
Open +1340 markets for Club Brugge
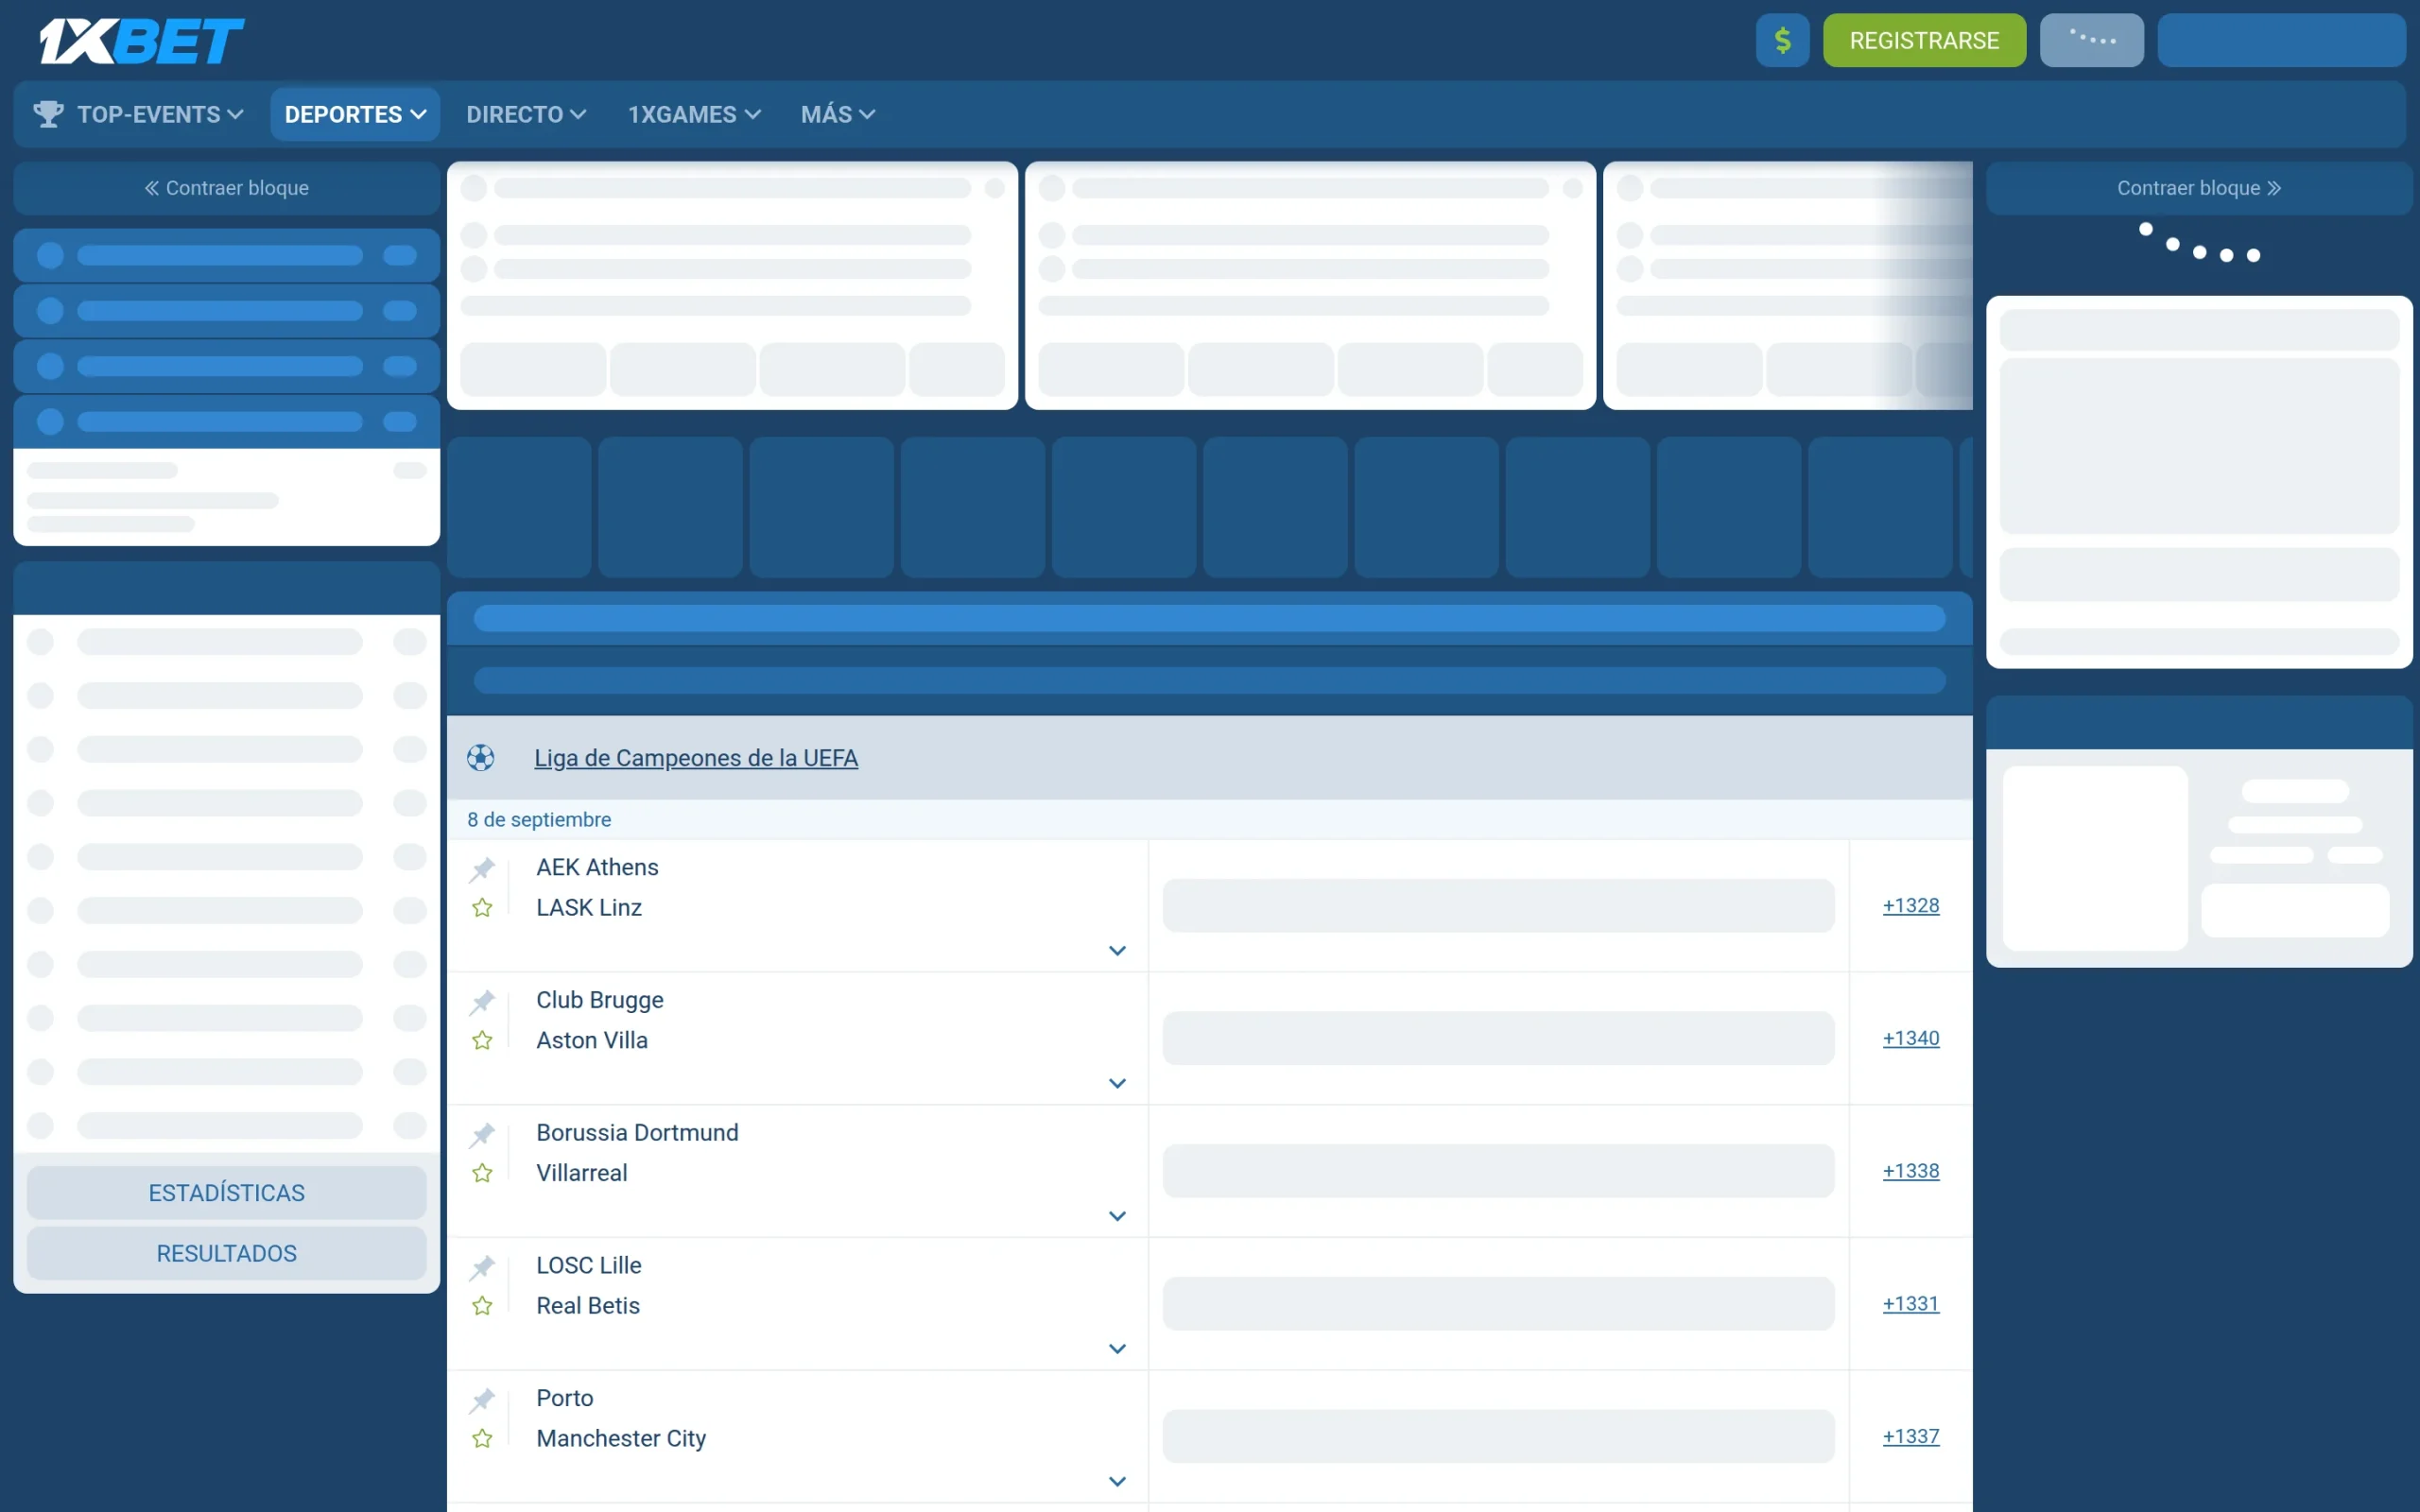1910,1039
